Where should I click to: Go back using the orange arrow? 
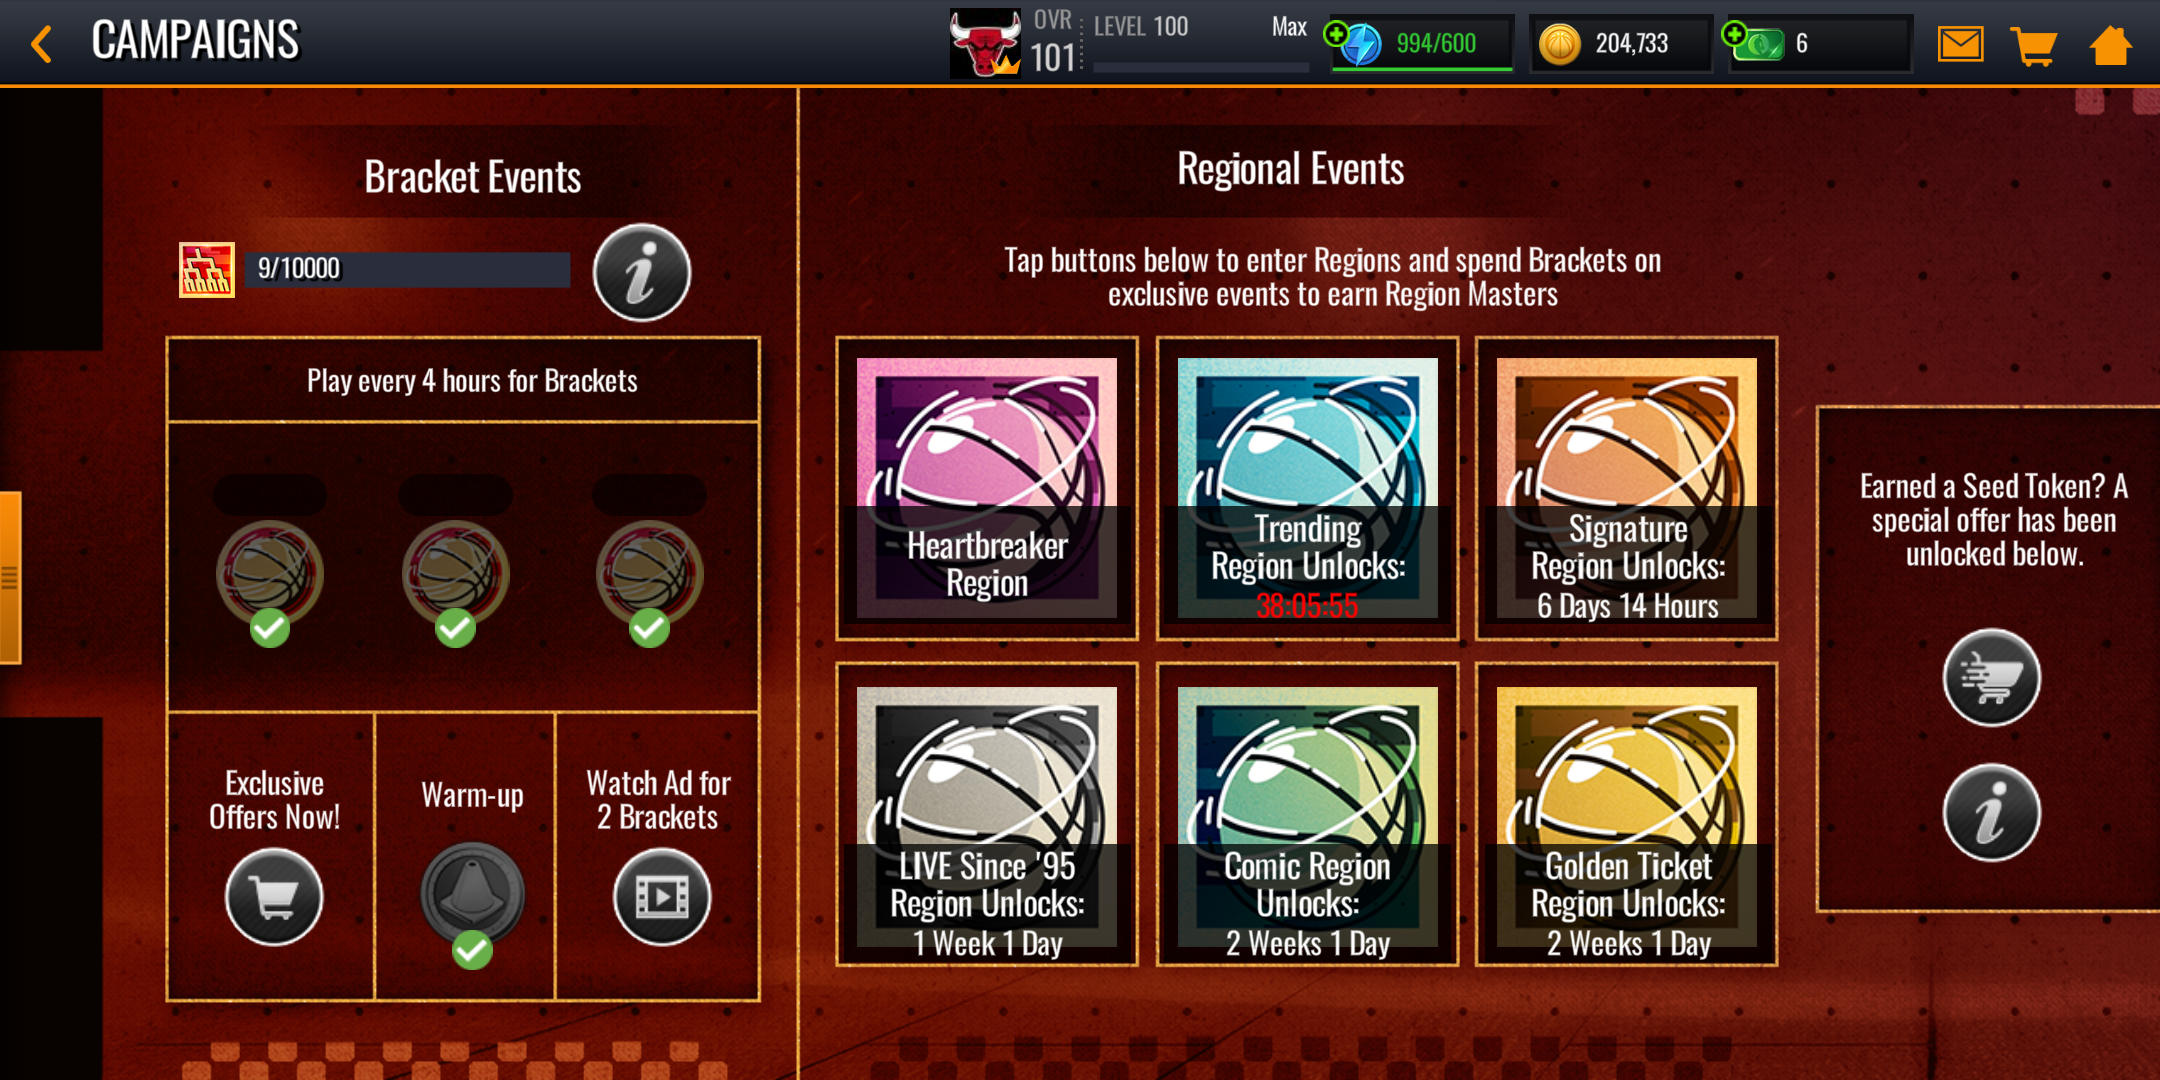tap(41, 44)
